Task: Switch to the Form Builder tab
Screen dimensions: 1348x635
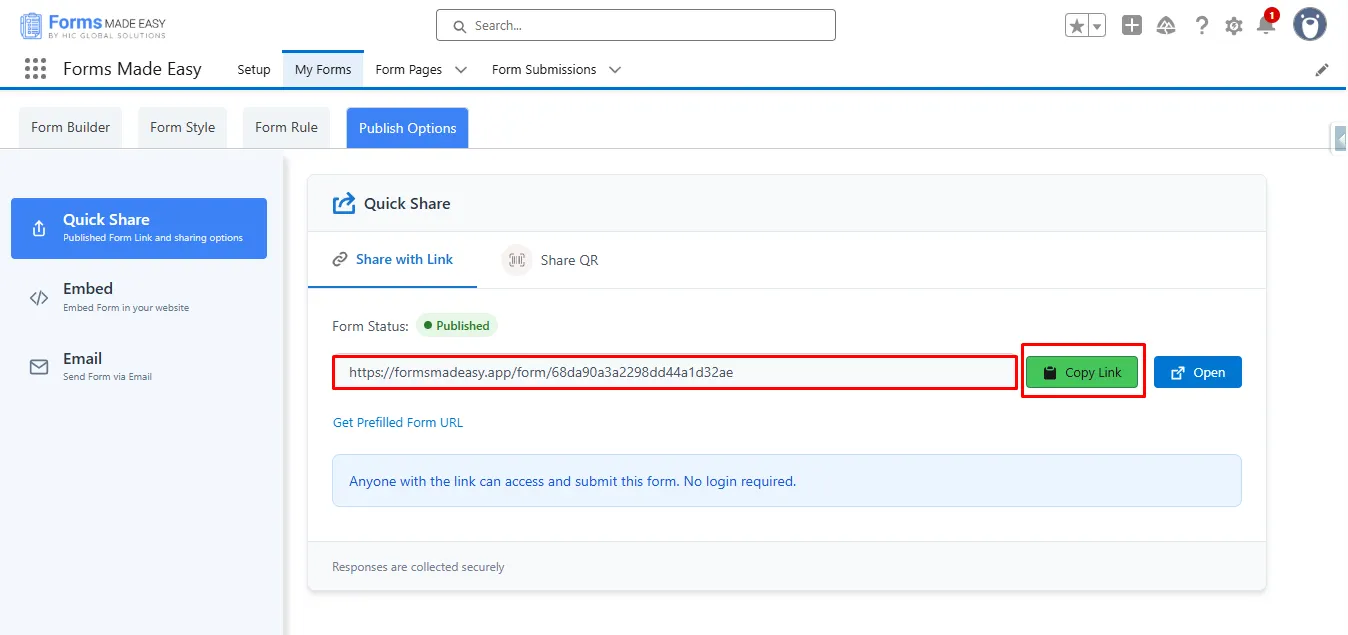Action: (x=70, y=127)
